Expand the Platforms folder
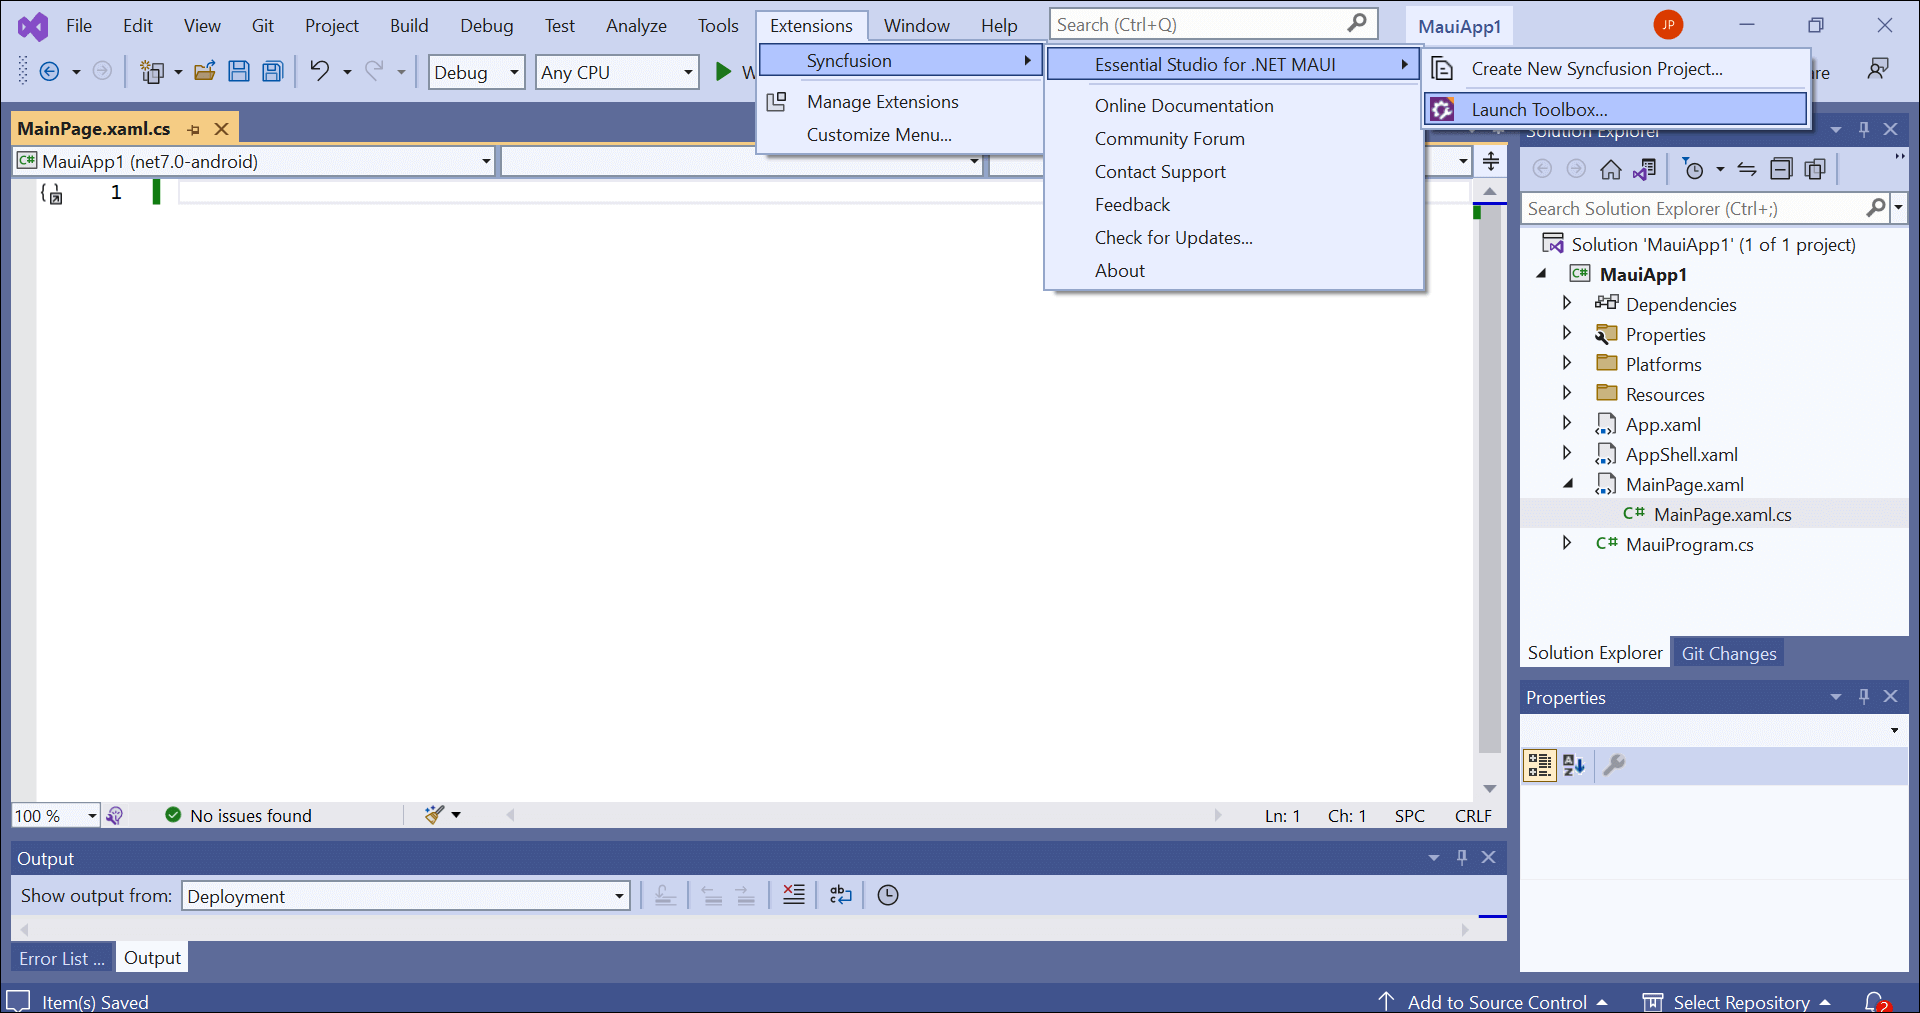The image size is (1920, 1013). click(x=1567, y=363)
